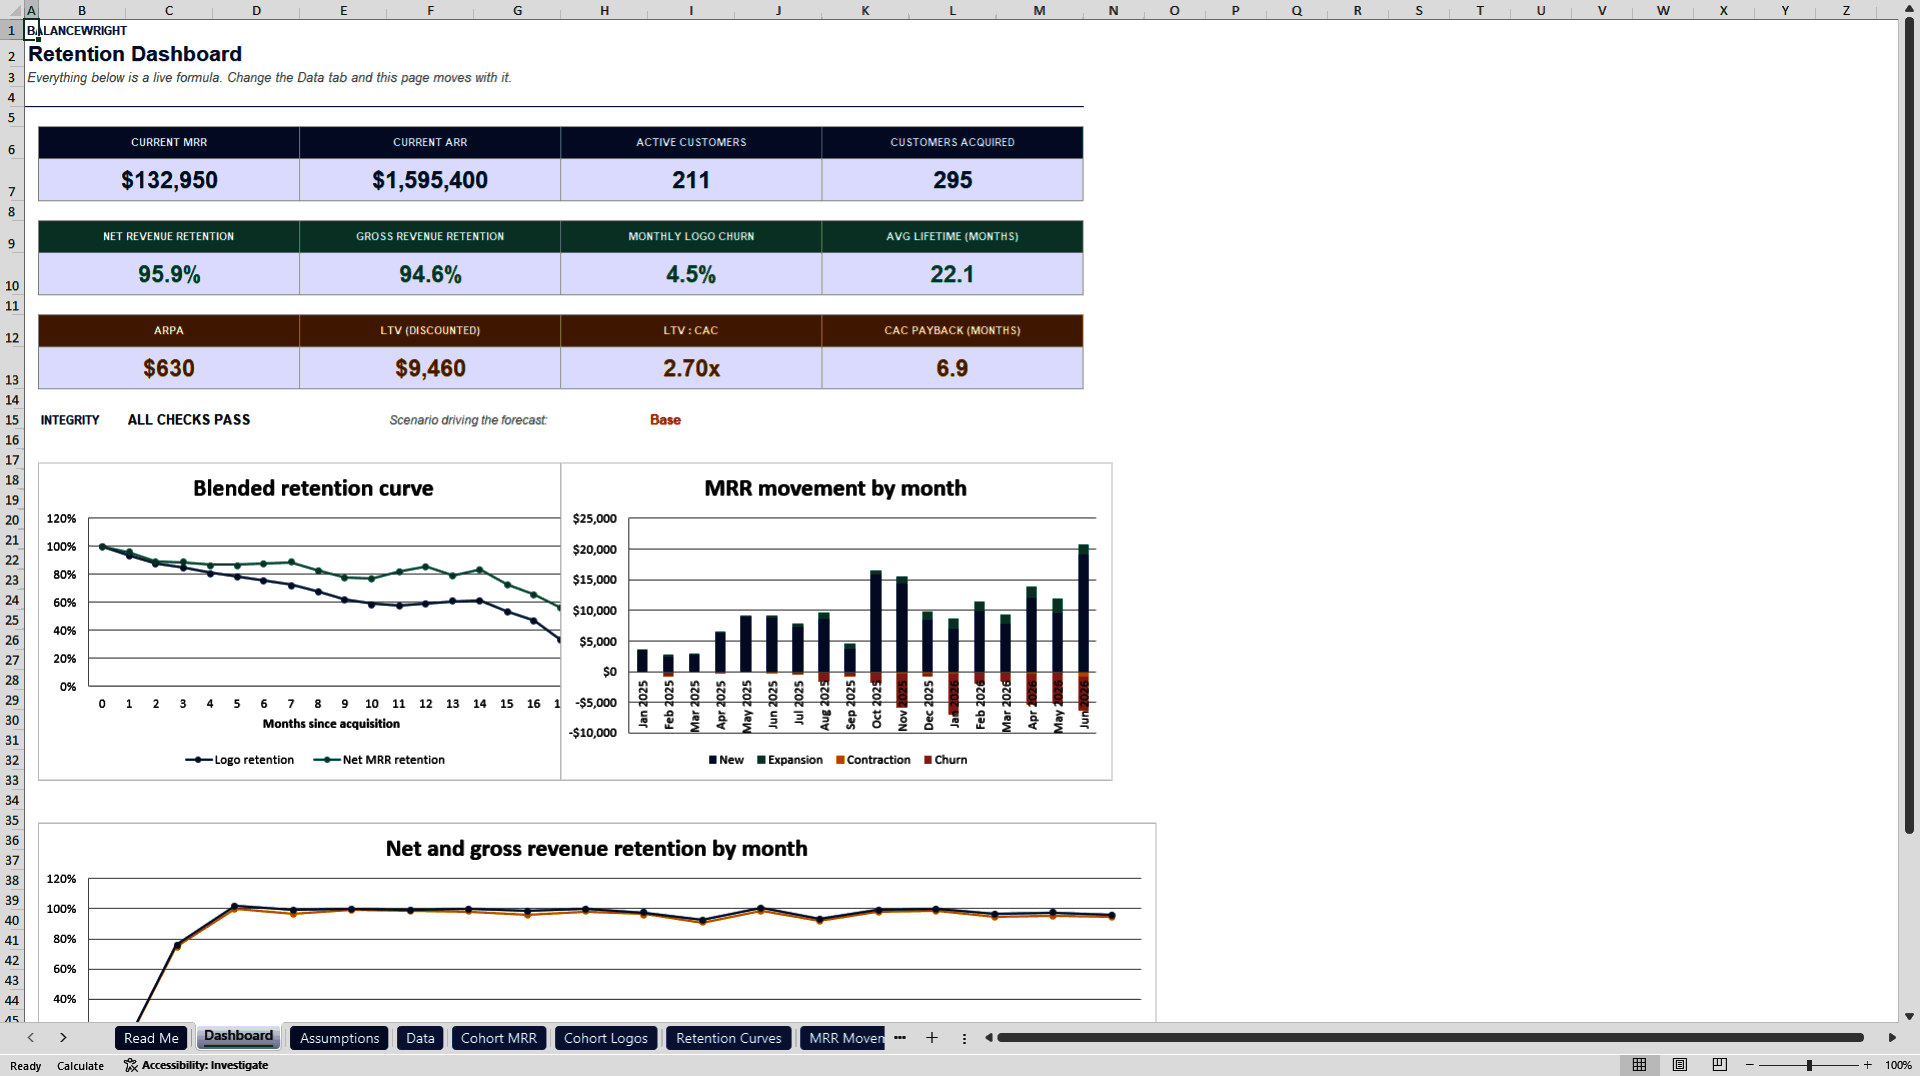Select Customers Acquired value 295
This screenshot has height=1076, width=1920.
pos(952,180)
